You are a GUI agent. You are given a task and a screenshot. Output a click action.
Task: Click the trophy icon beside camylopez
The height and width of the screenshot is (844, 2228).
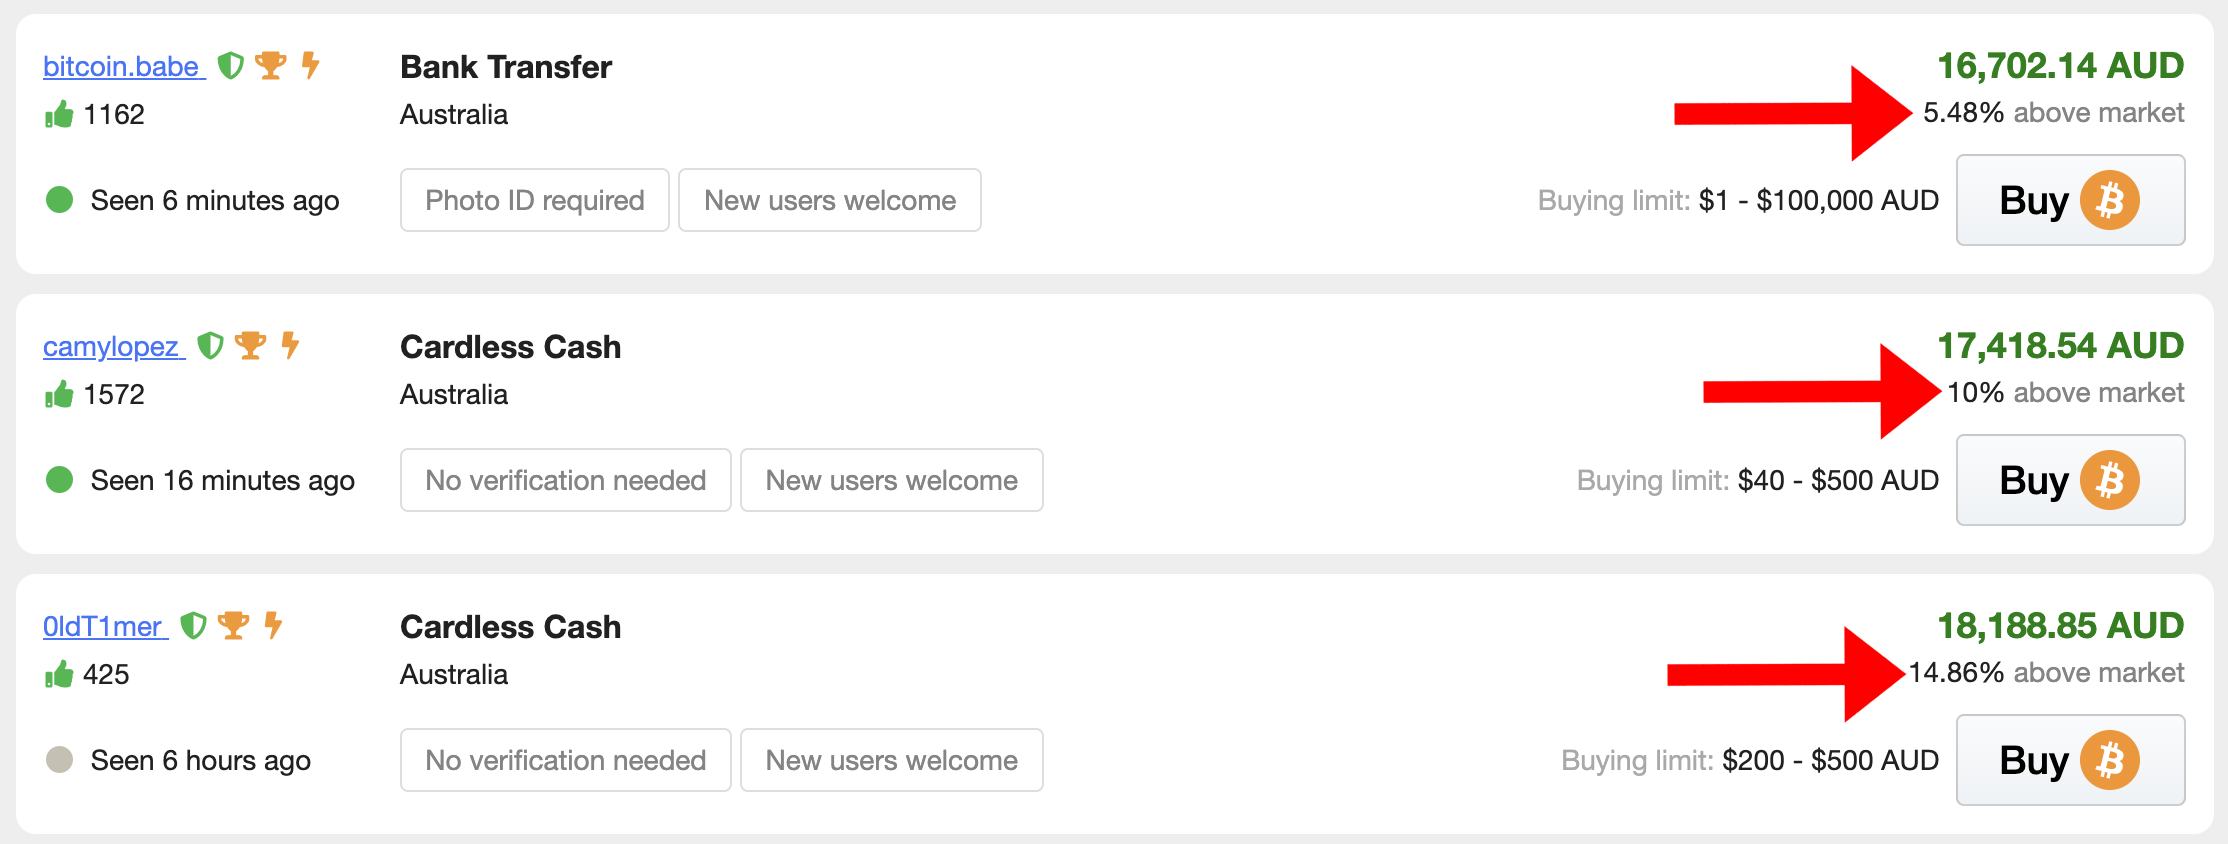(250, 346)
